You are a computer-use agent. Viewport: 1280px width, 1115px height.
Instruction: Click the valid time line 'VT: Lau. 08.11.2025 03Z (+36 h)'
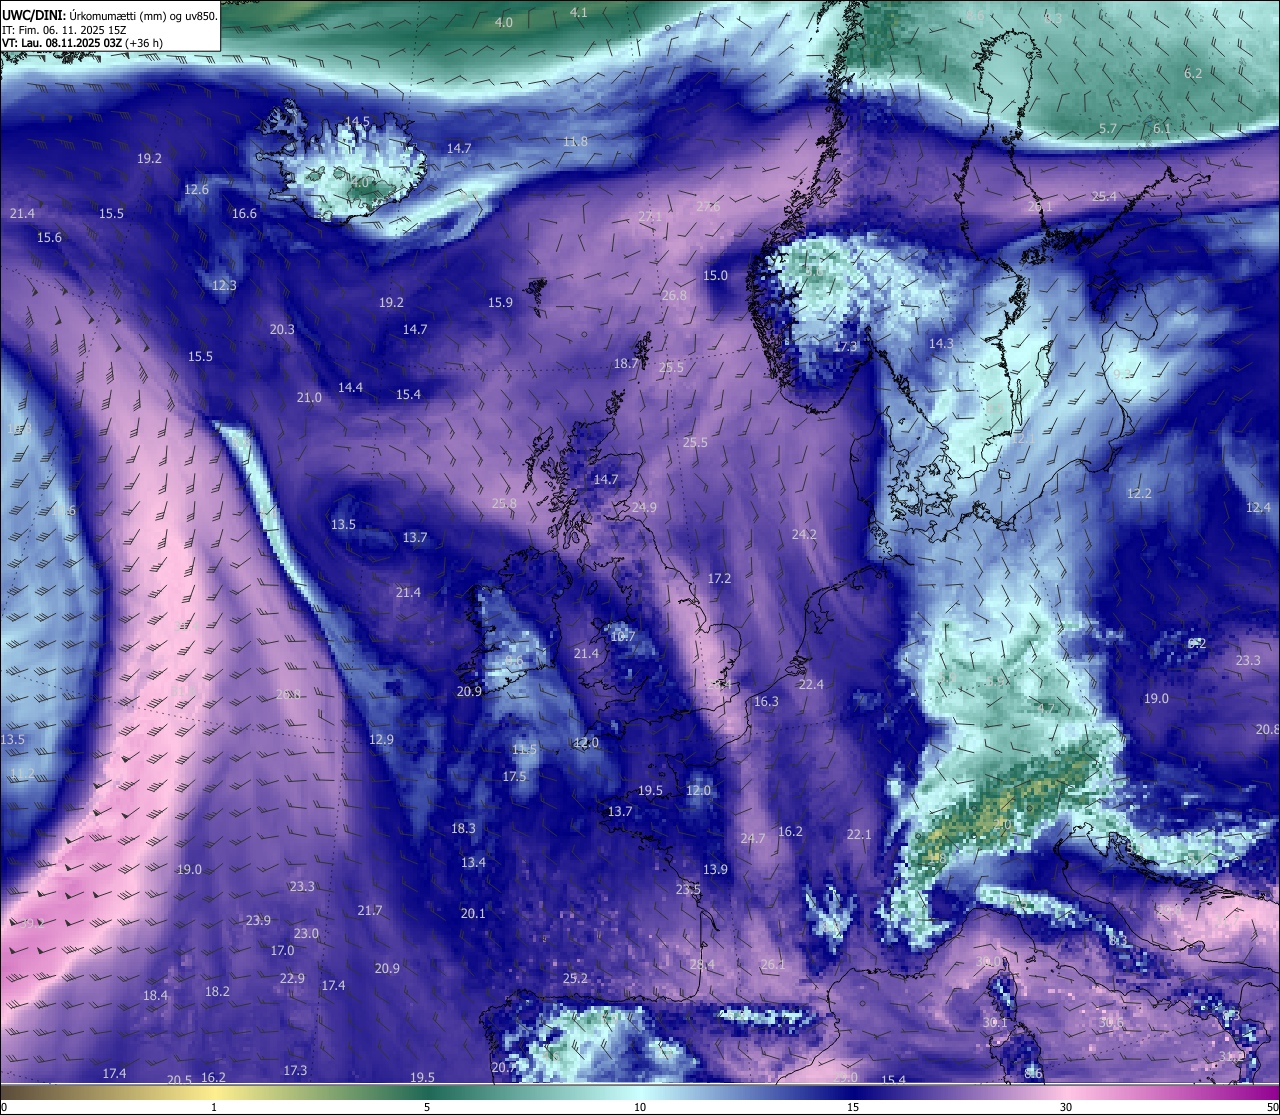(x=82, y=43)
